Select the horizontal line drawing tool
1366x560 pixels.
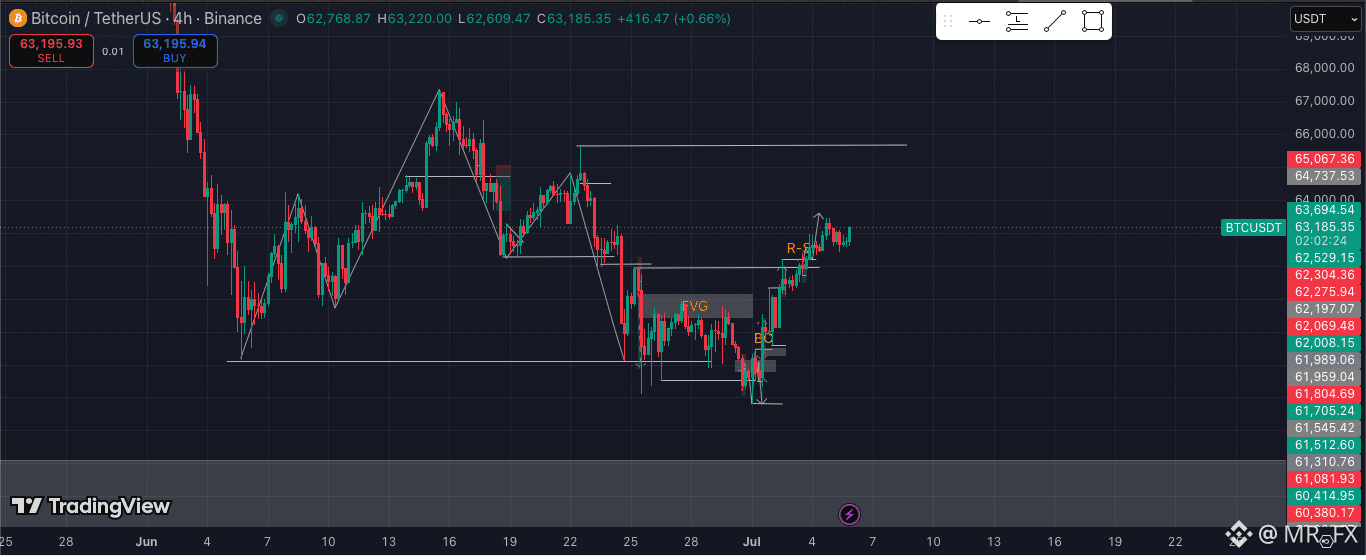[x=980, y=21]
